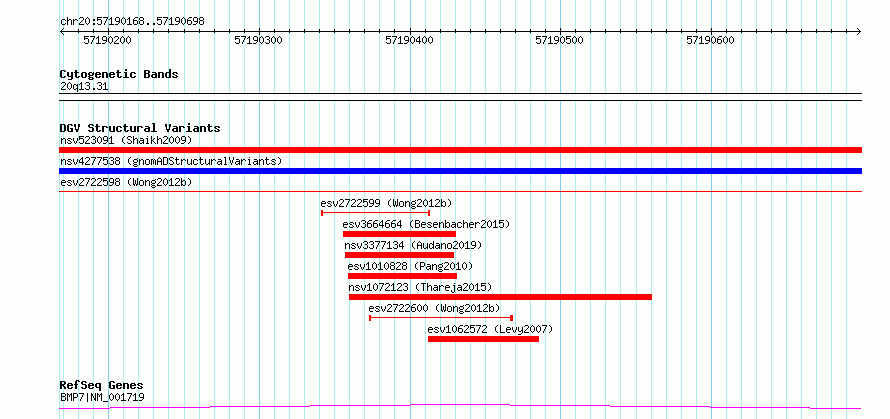Open variant label nsv523091 (Shaikh2009)

pyautogui.click(x=127, y=140)
